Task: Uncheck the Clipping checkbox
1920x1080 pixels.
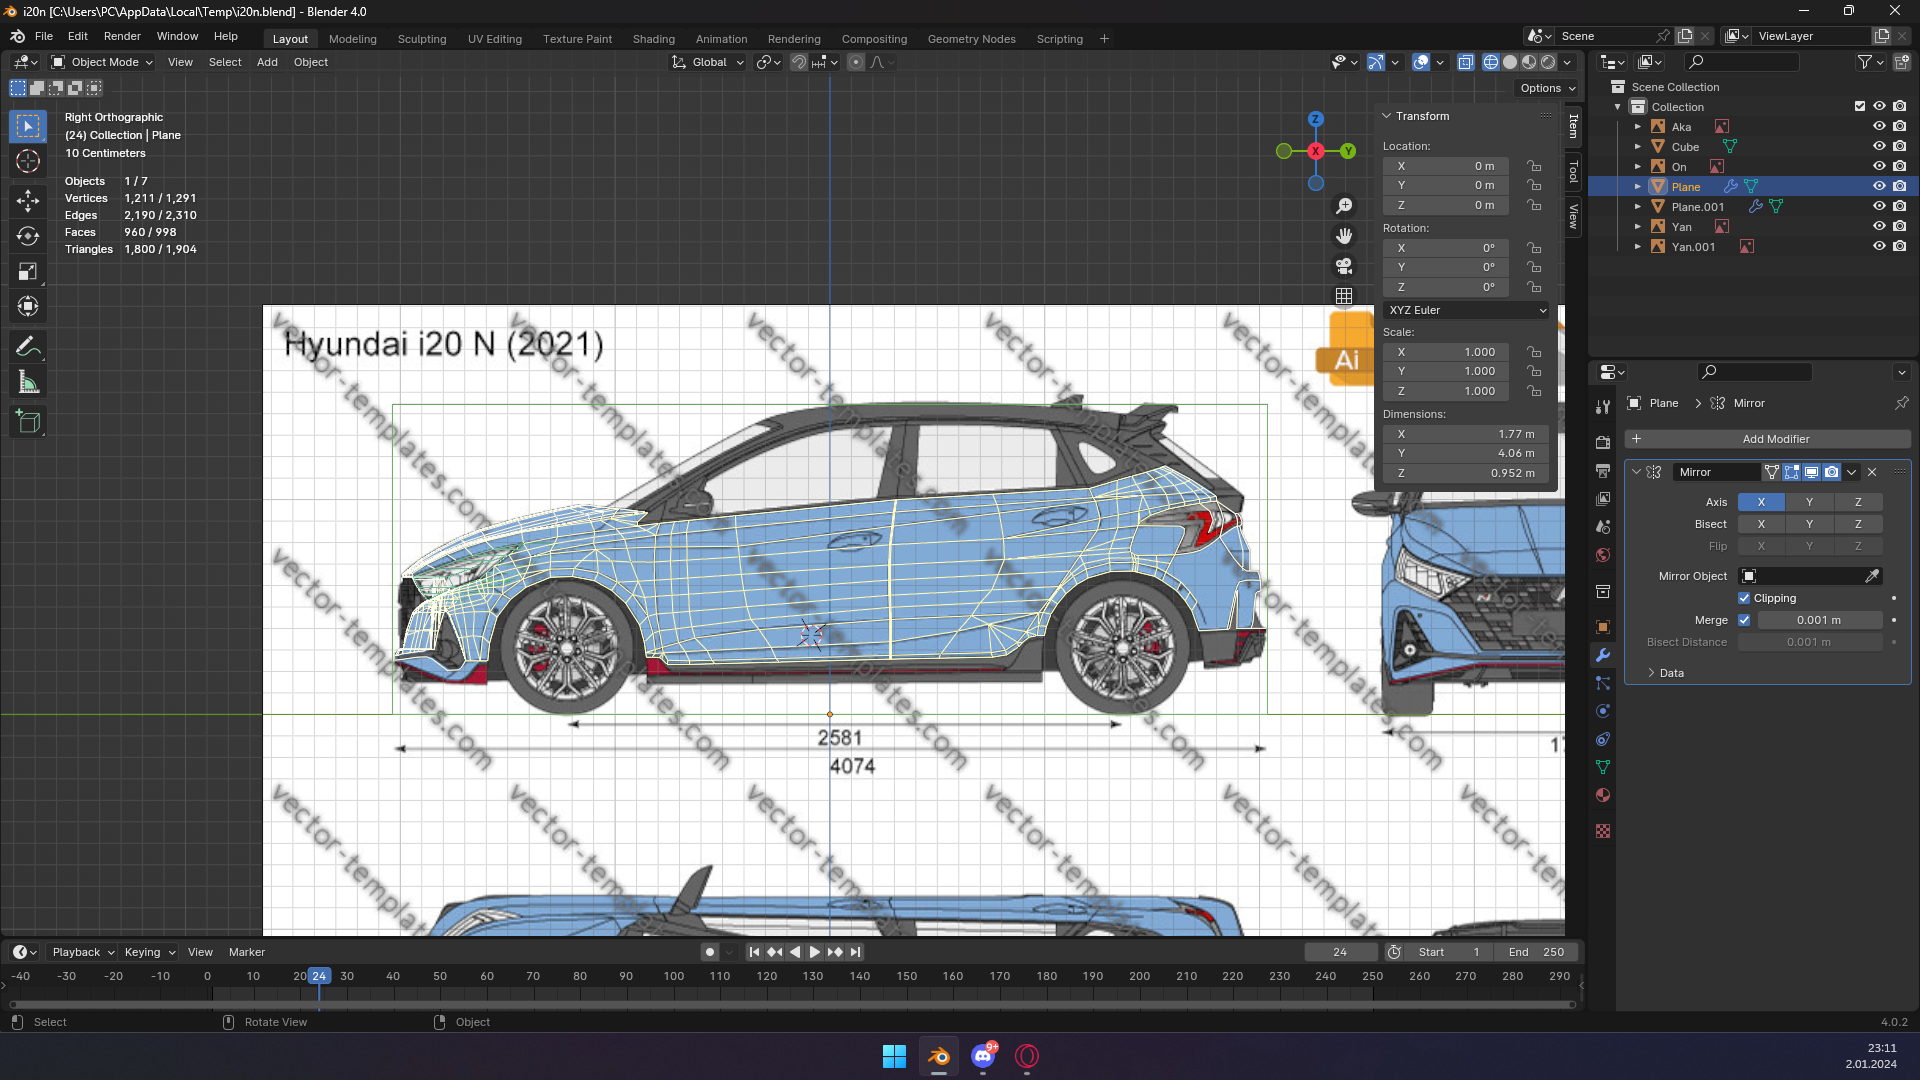Action: [x=1744, y=598]
